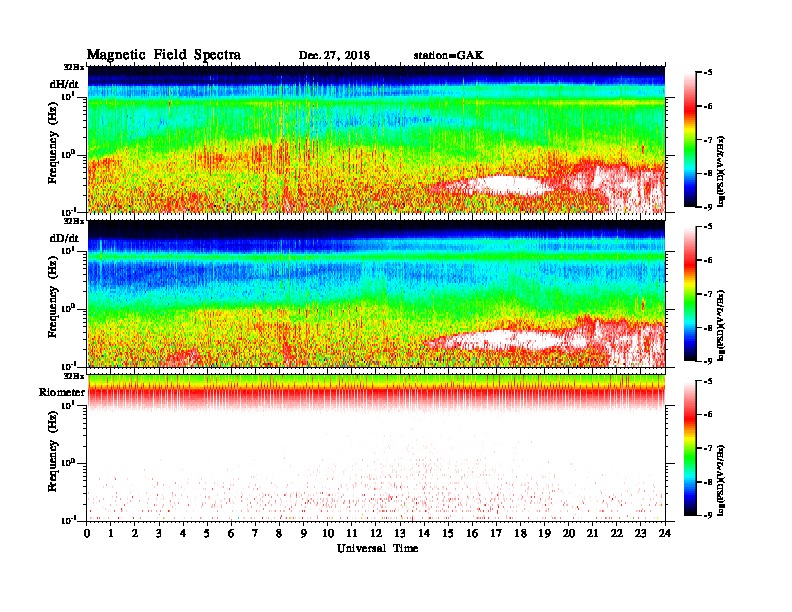Click hour 7 on the time axis
The width and height of the screenshot is (792, 612).
tap(255, 534)
